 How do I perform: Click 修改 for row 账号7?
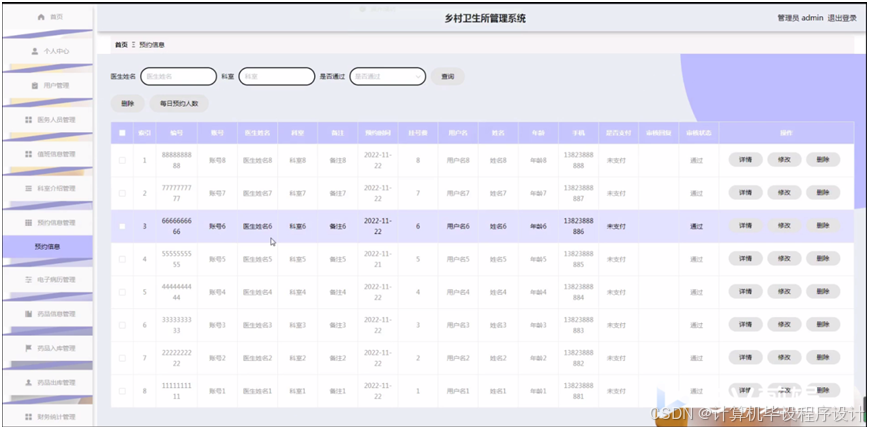point(784,193)
